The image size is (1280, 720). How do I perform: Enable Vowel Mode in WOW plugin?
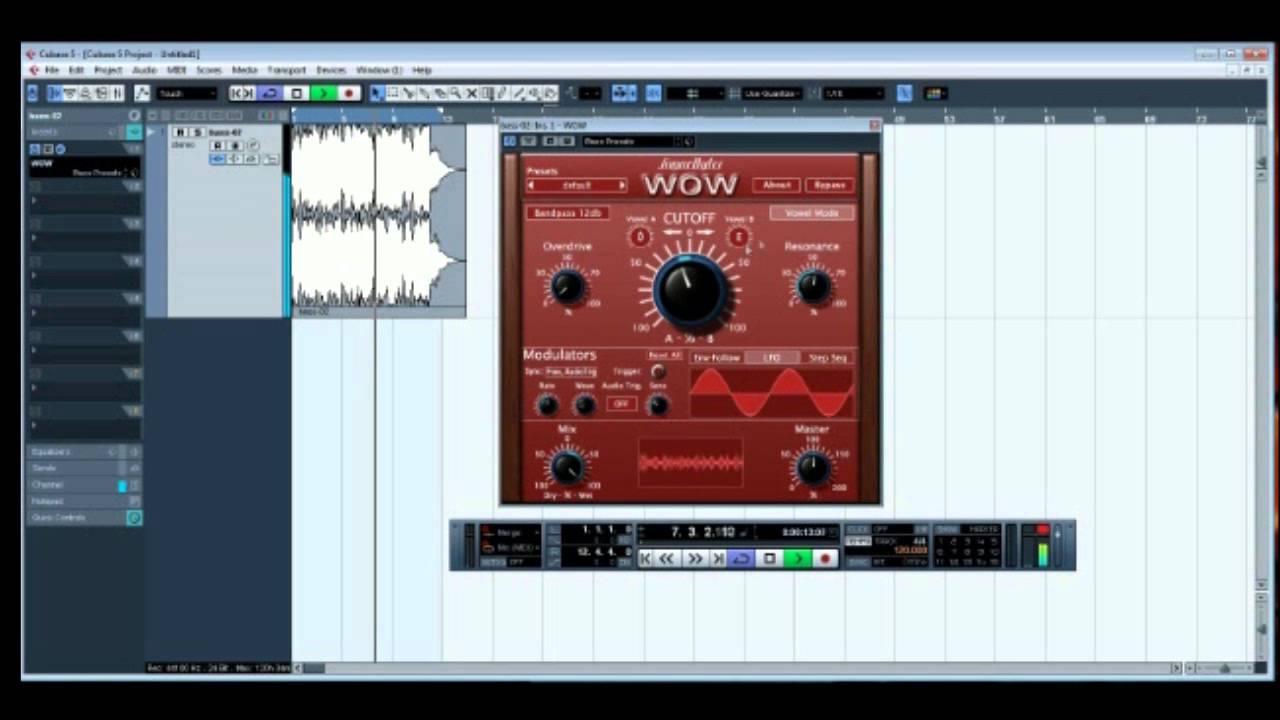click(x=812, y=213)
